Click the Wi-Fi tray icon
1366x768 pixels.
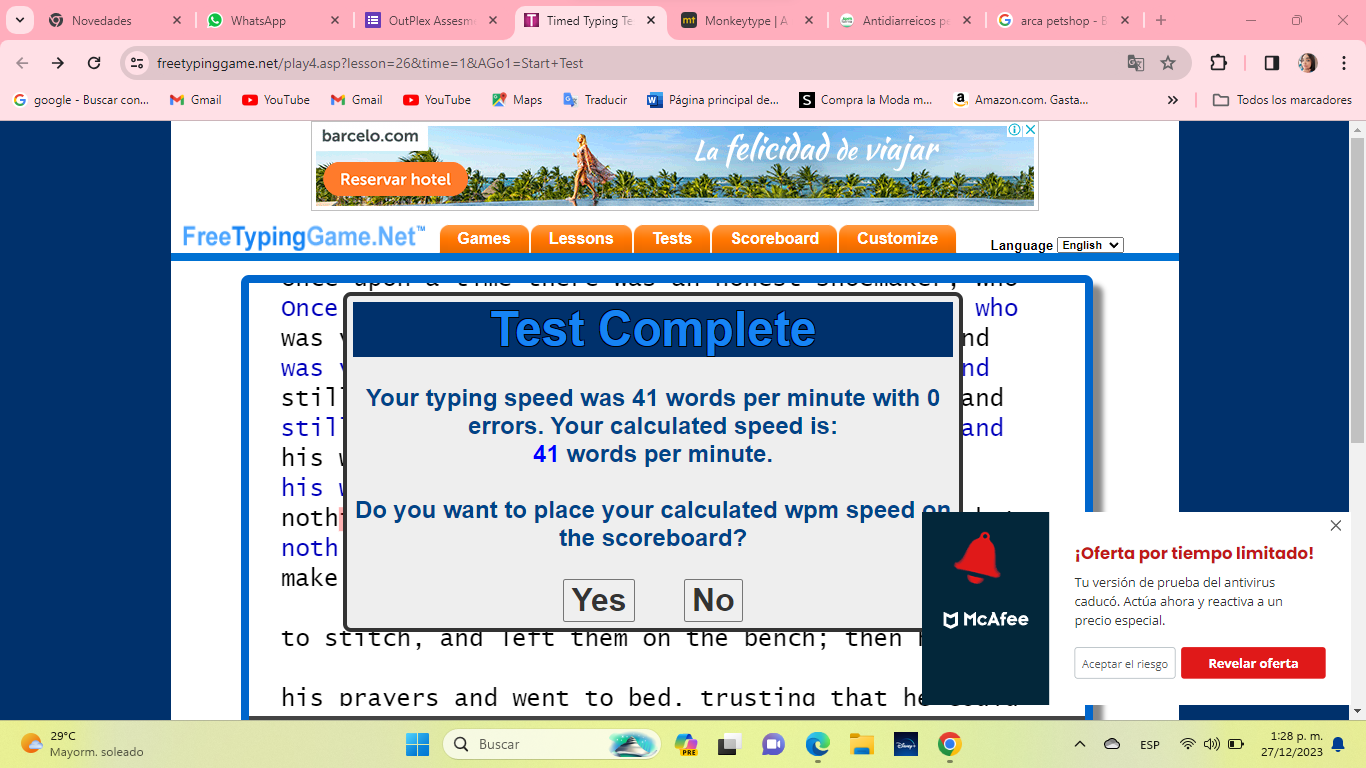coord(1188,744)
